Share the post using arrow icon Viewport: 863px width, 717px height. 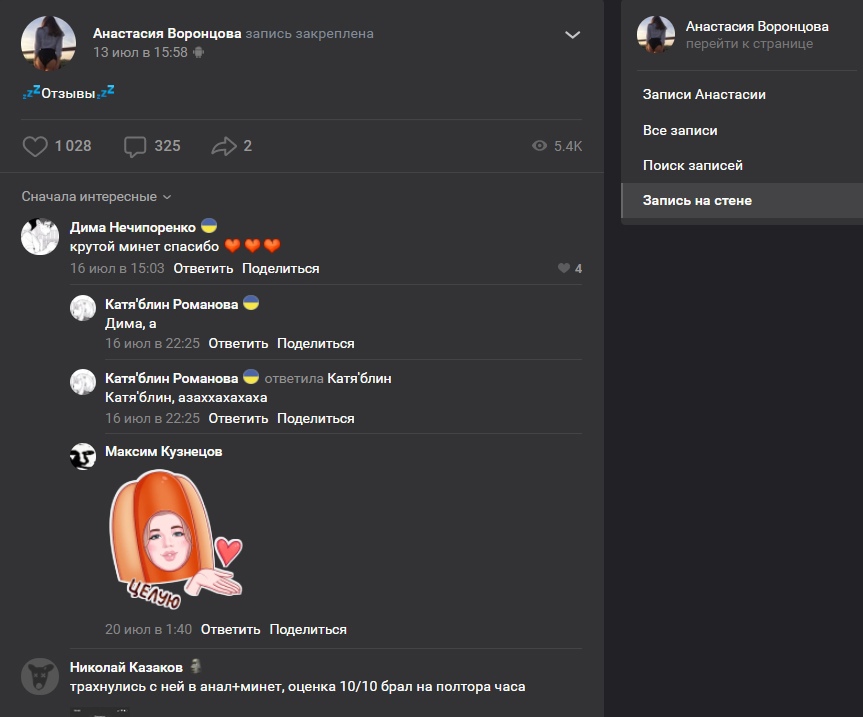[x=223, y=147]
